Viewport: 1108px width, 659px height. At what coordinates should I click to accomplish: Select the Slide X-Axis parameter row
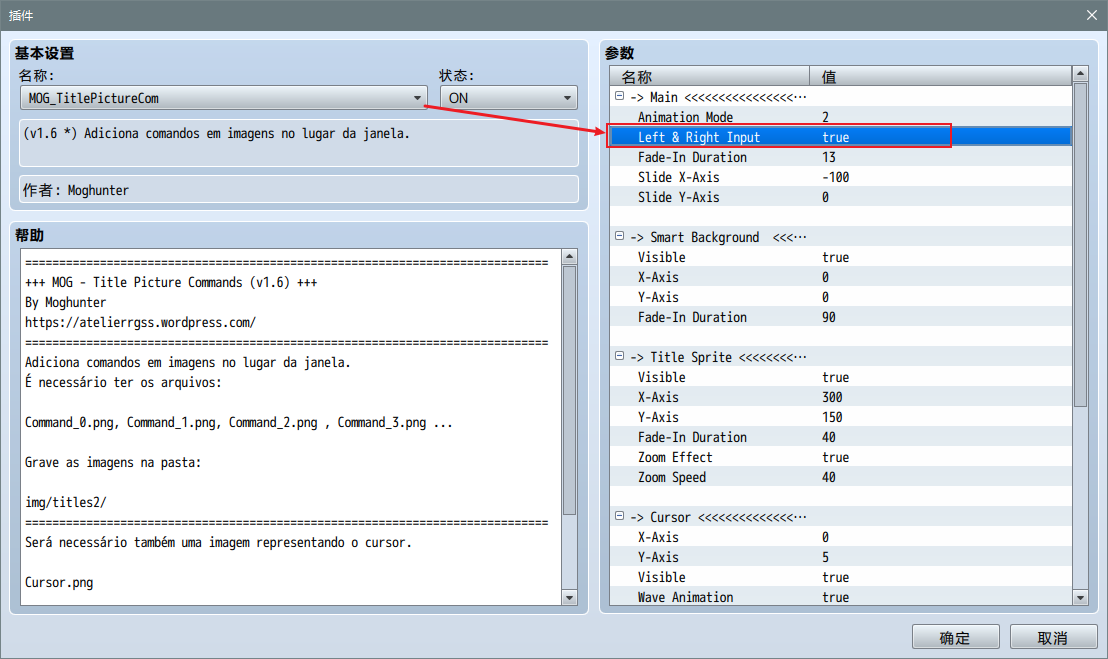841,177
